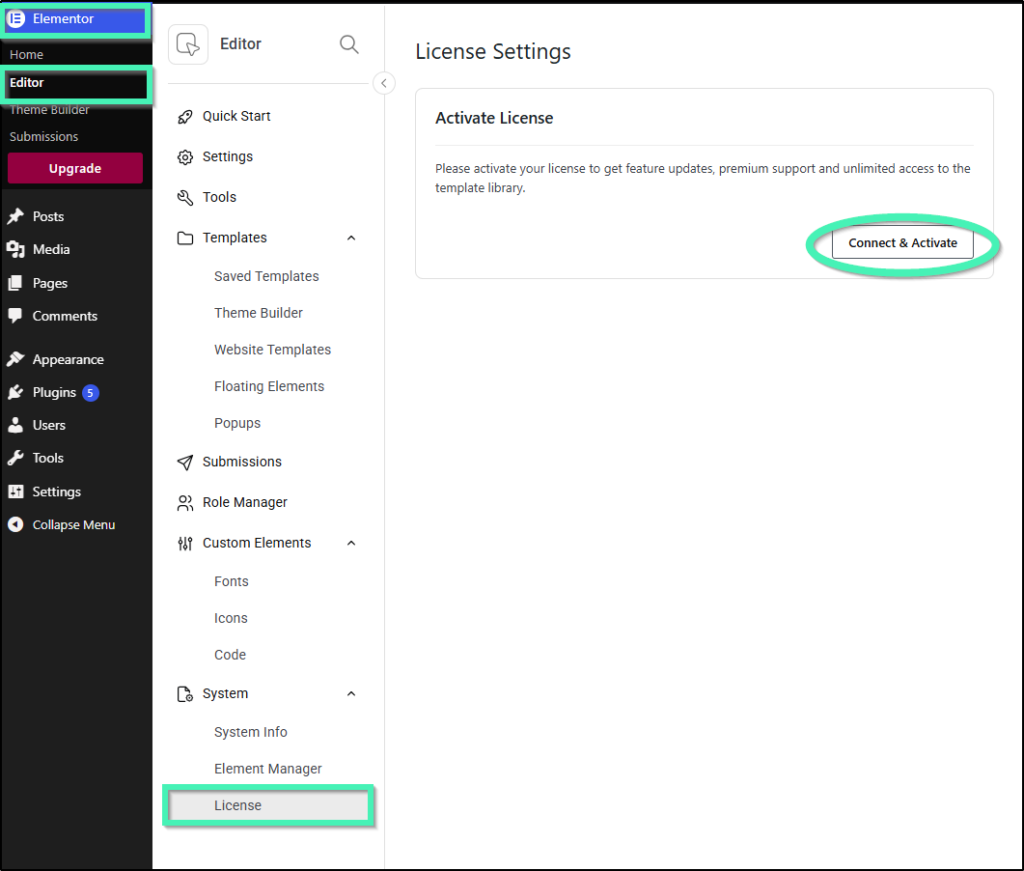This screenshot has height=871, width=1024.
Task: Click the Collapse Menu arrow icon
Action: click(x=16, y=524)
